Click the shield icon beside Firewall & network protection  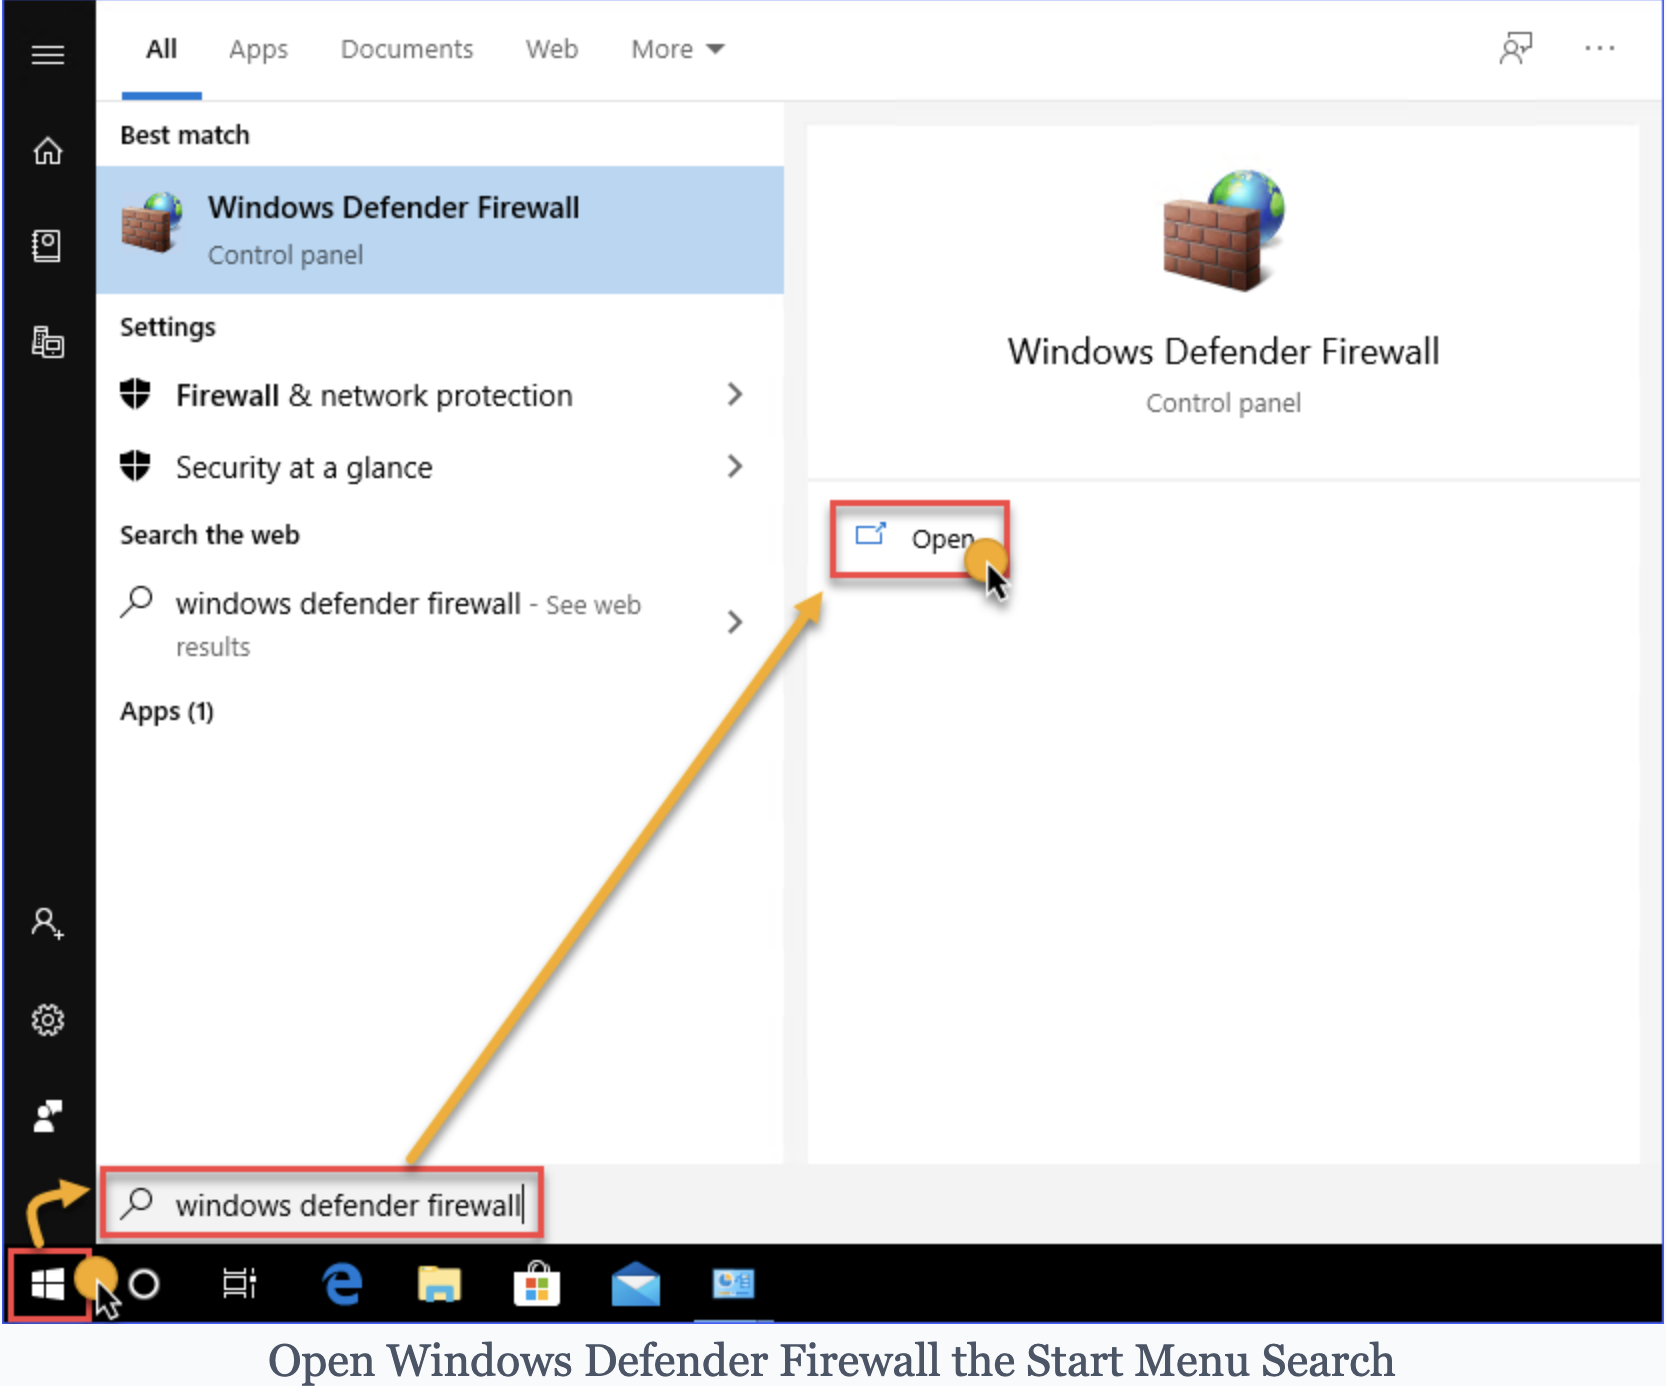135,394
